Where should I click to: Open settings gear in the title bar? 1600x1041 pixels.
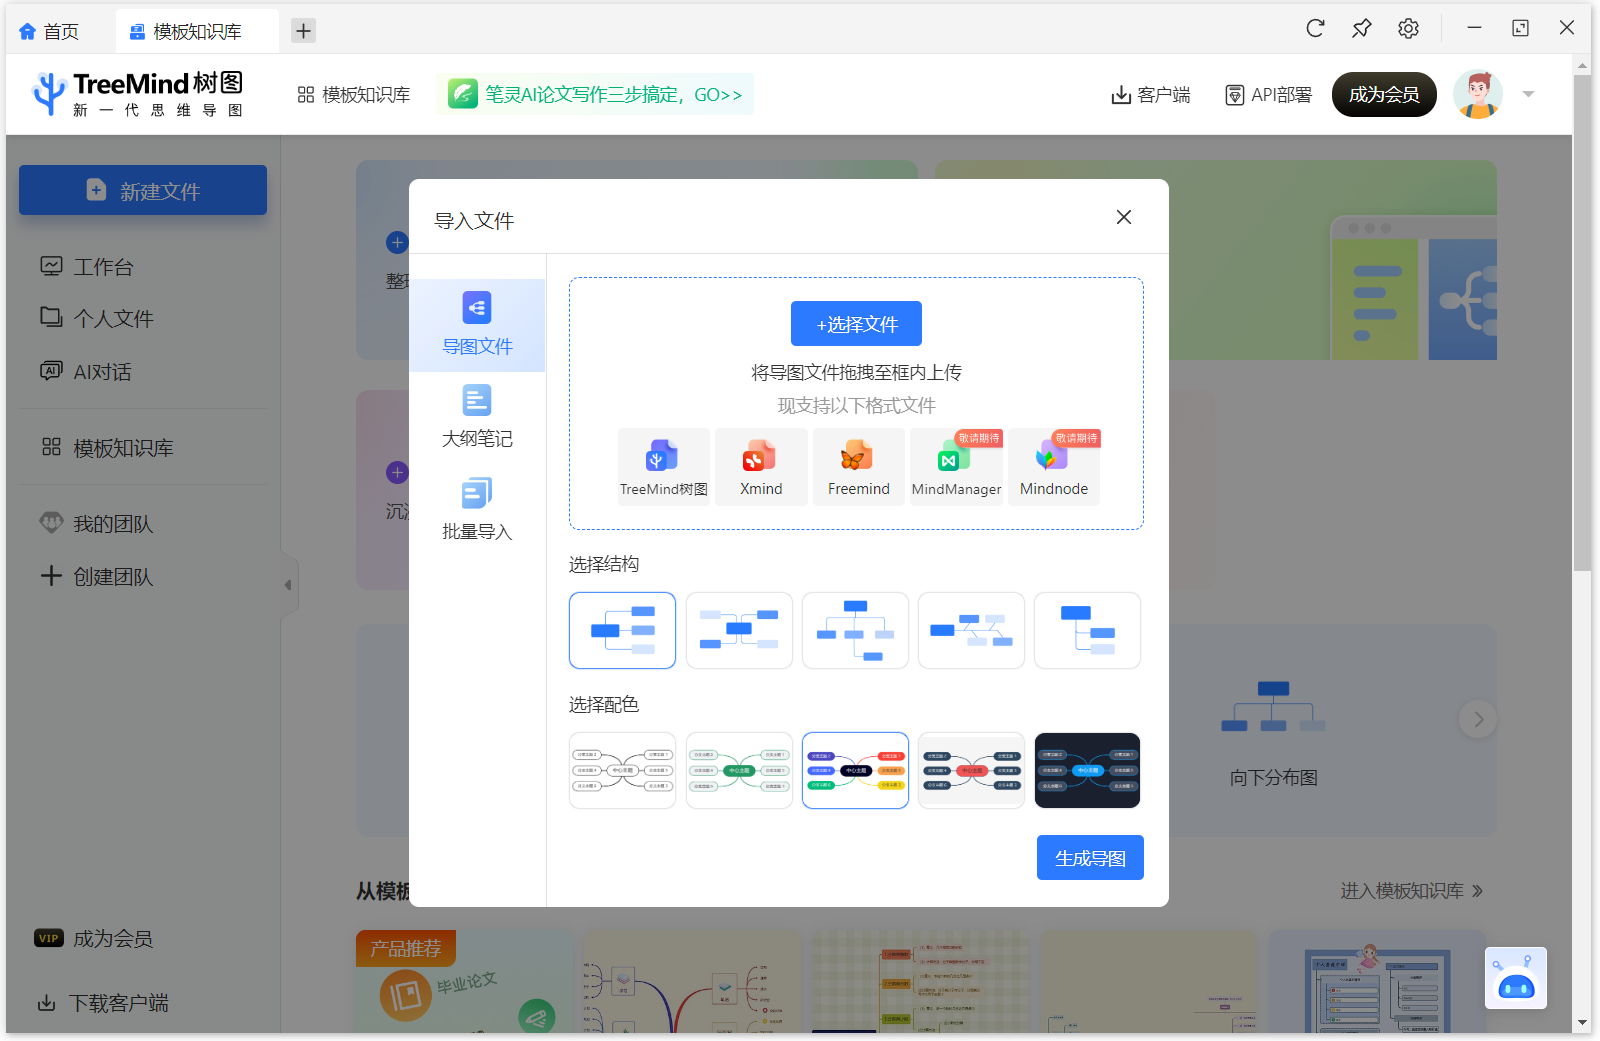[1408, 28]
